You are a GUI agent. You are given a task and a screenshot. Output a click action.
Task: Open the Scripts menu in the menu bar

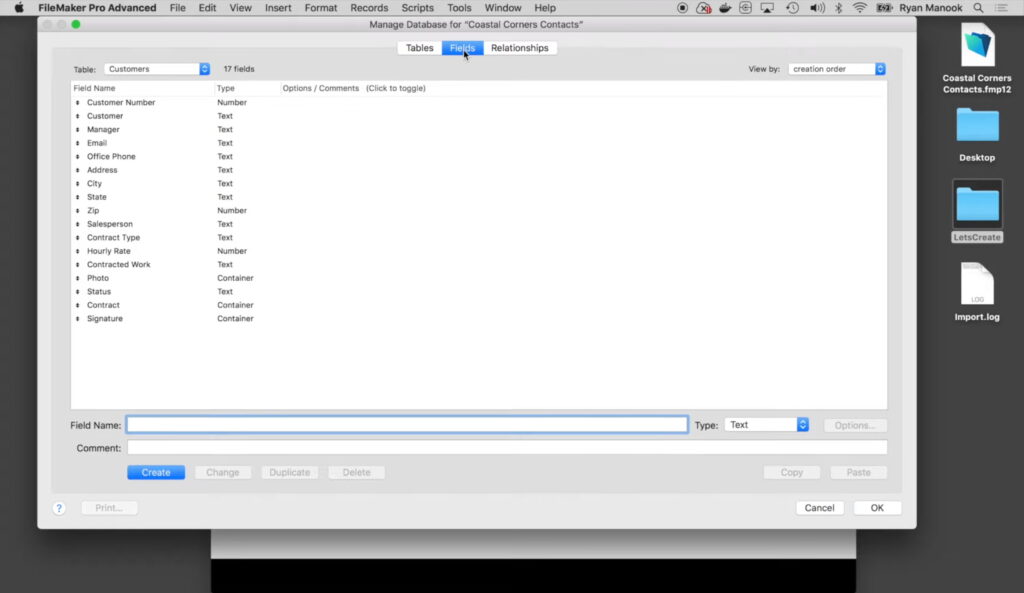(417, 8)
